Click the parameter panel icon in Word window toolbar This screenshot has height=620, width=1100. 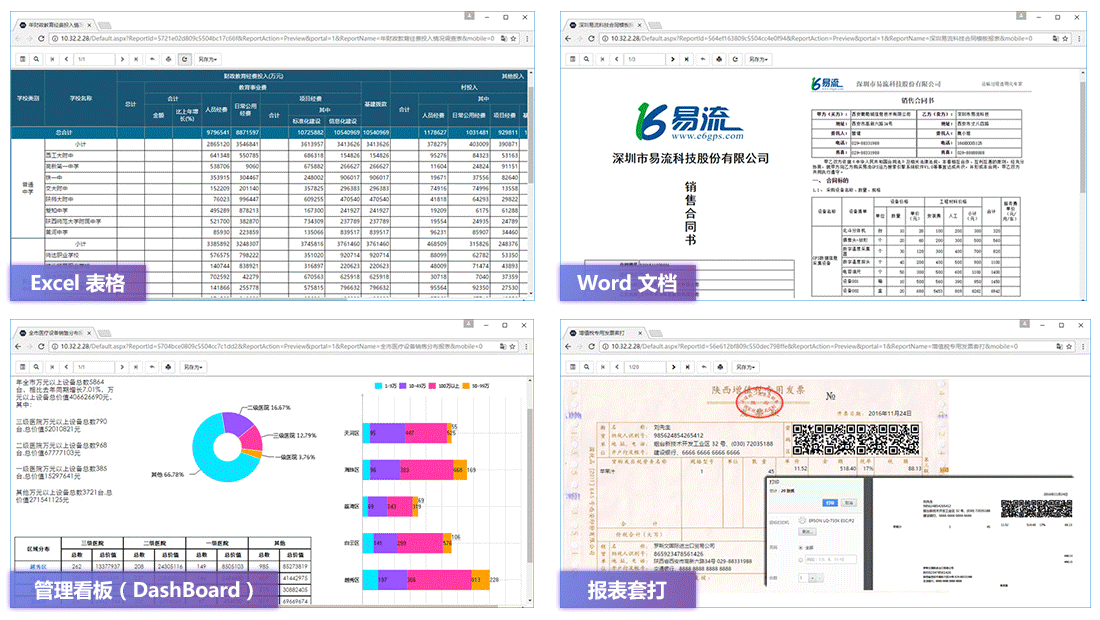(x=572, y=60)
